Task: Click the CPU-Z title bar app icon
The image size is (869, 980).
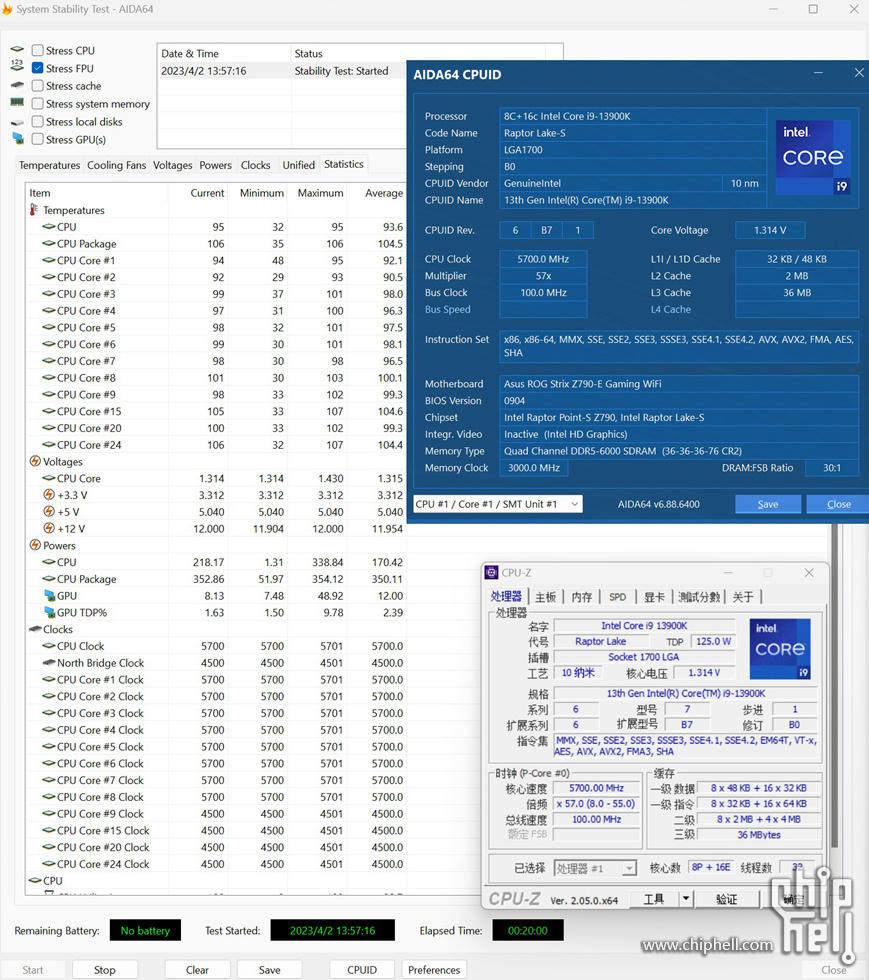Action: tap(491, 573)
